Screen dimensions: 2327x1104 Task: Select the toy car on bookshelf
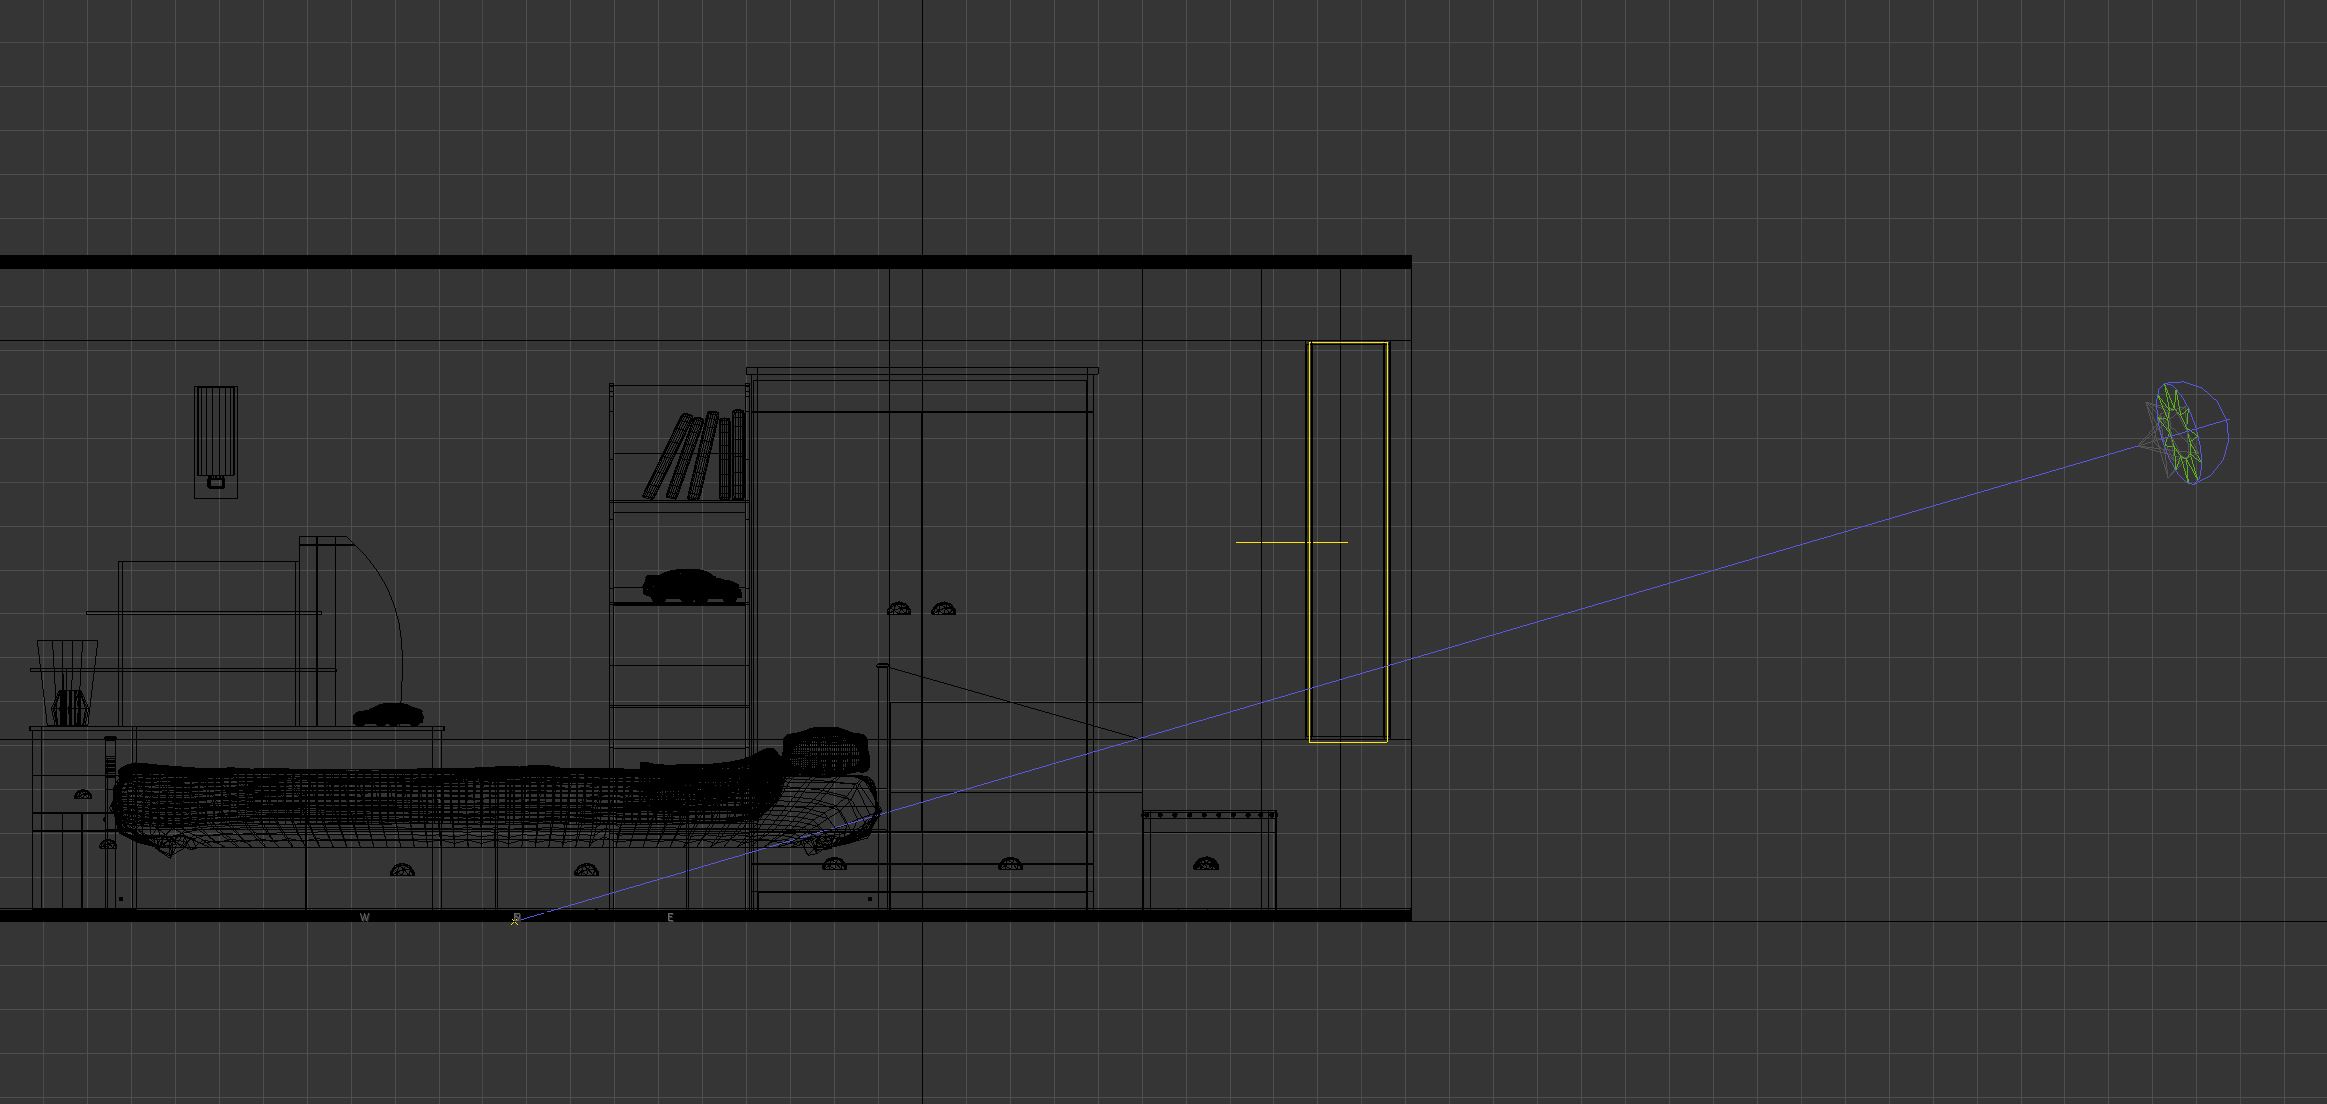pos(692,586)
